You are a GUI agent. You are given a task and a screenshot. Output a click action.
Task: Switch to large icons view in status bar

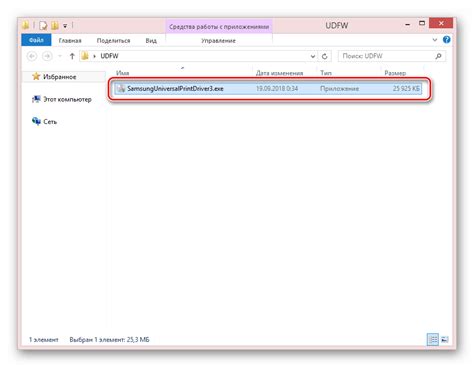click(445, 340)
